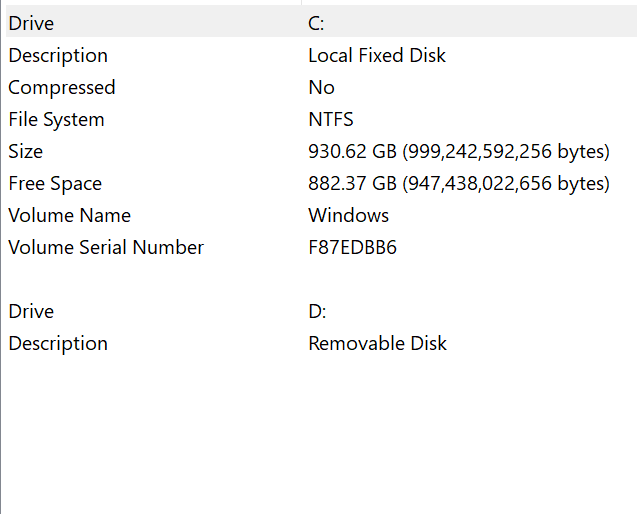The width and height of the screenshot is (637, 514).
Task: Click the Volume Serial Number label
Action: coord(106,247)
